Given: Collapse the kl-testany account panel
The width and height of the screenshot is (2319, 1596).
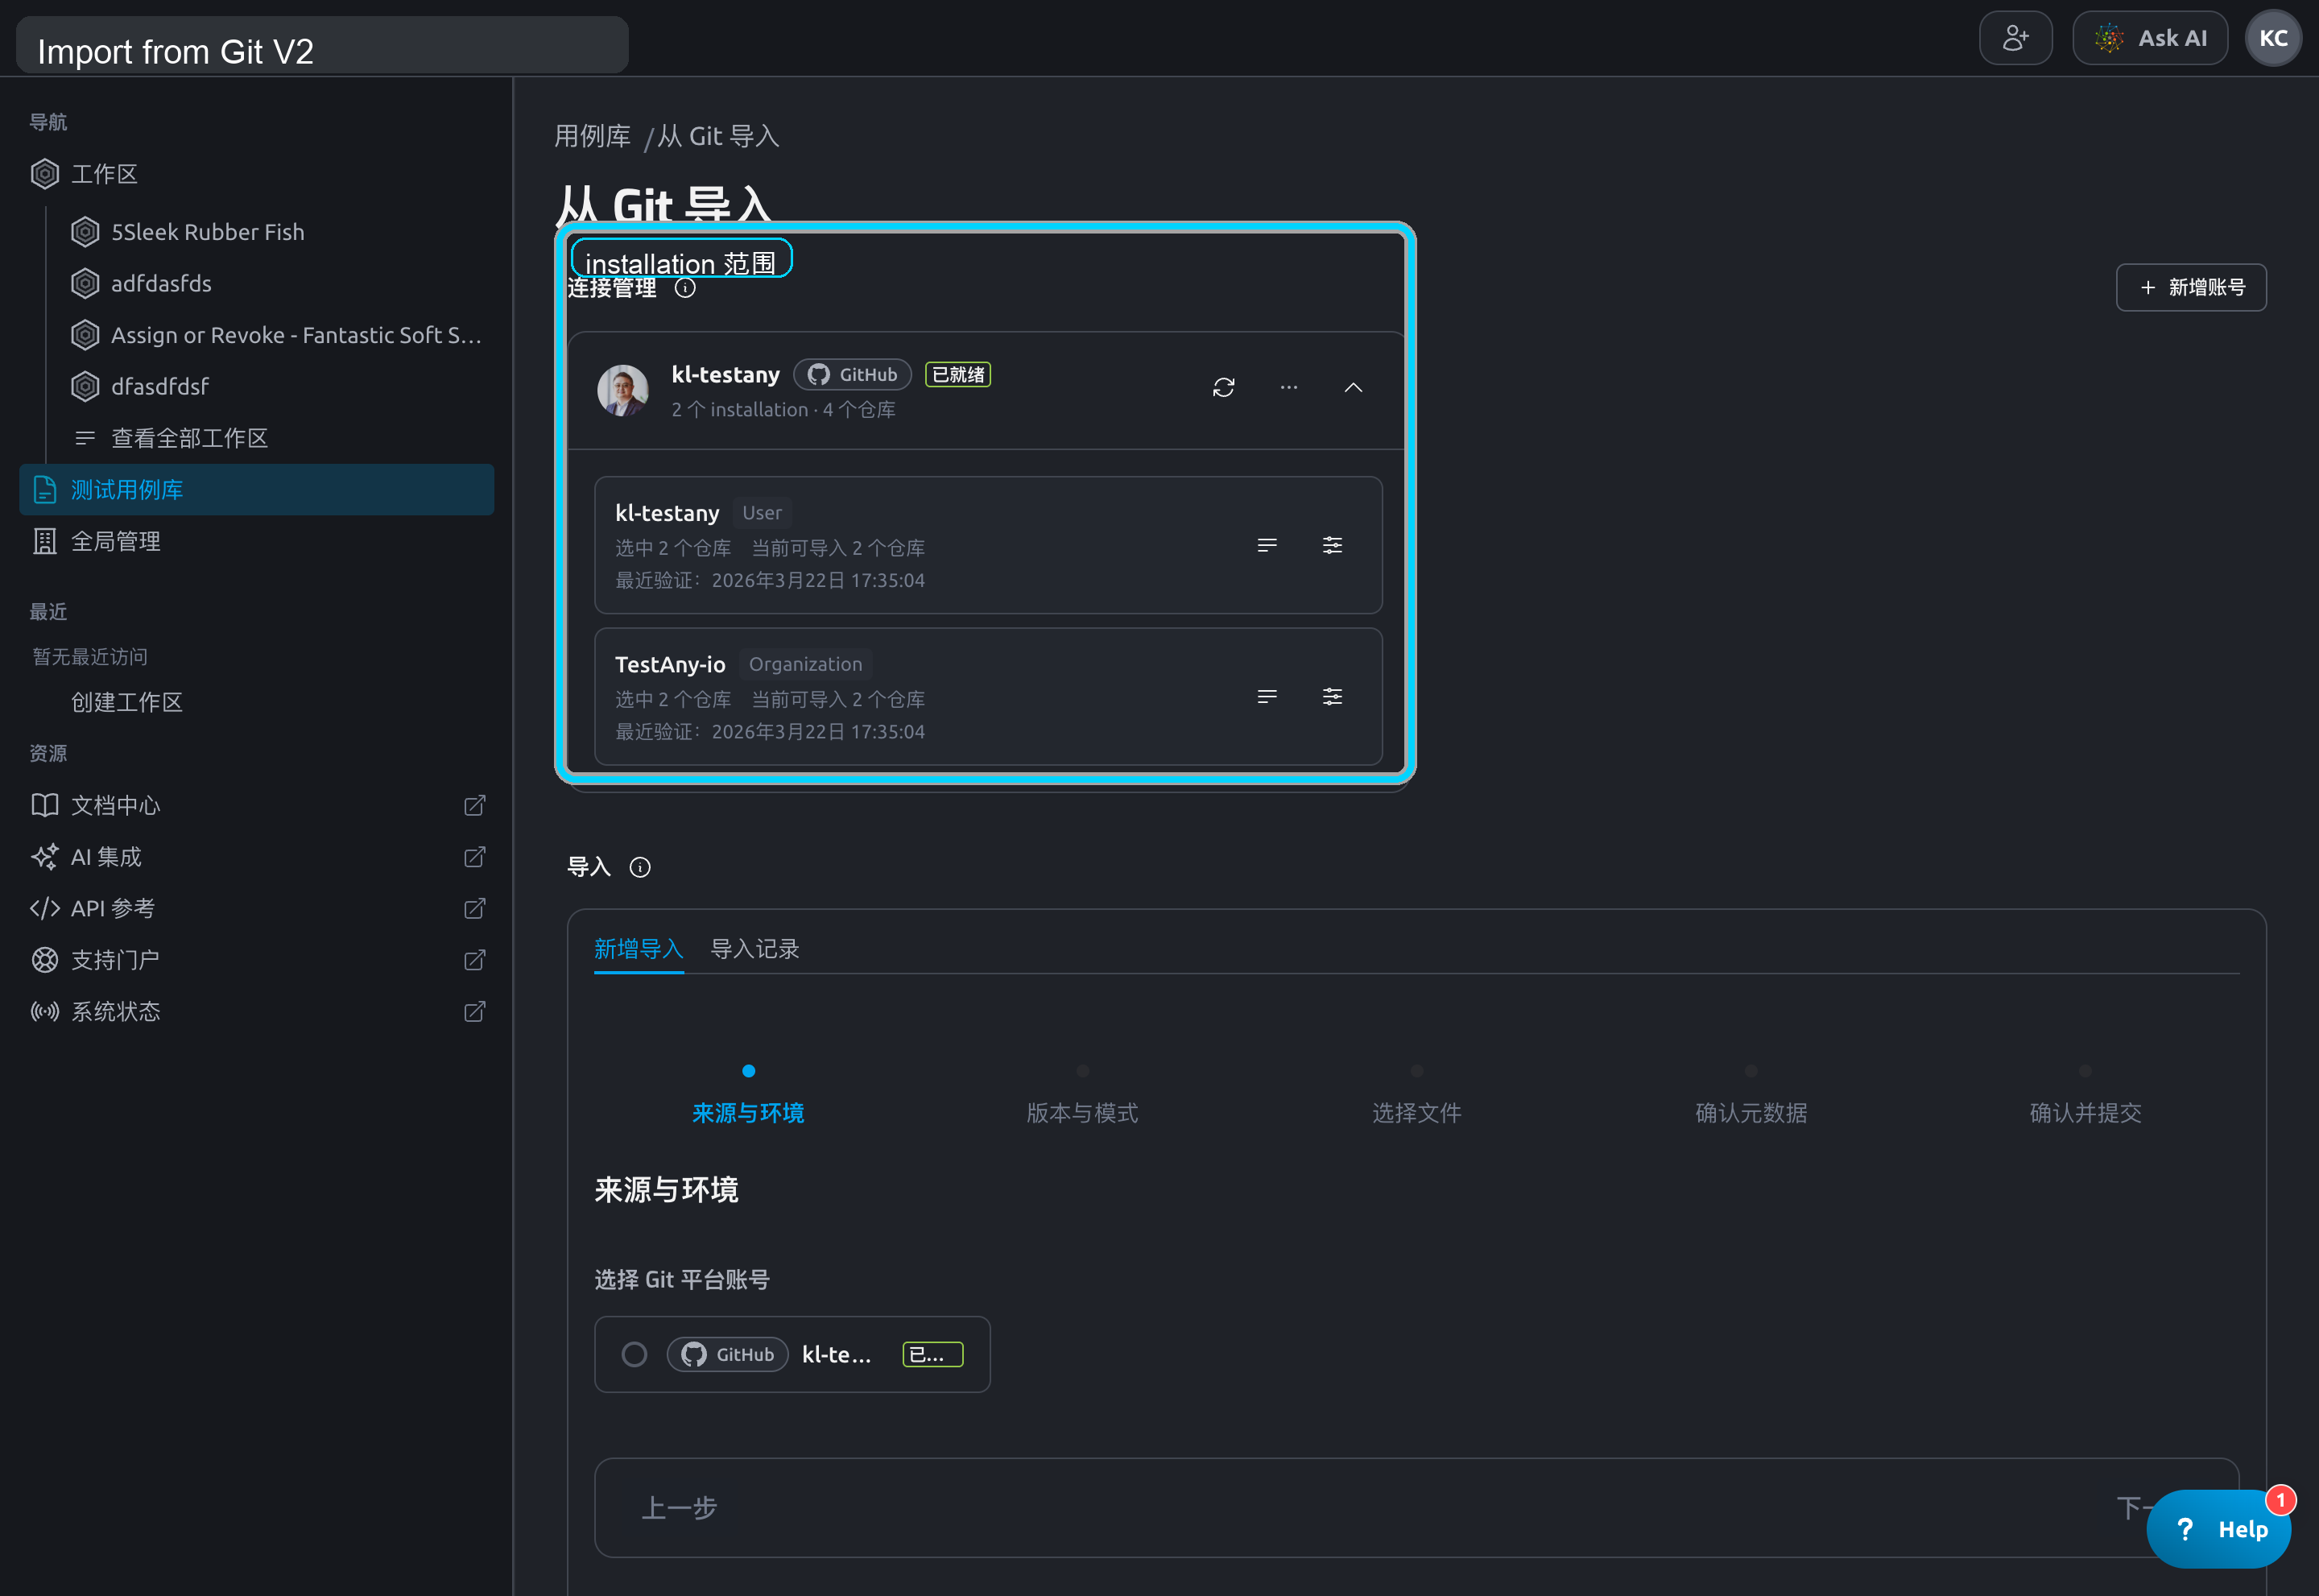Looking at the screenshot, I should click(x=1353, y=387).
